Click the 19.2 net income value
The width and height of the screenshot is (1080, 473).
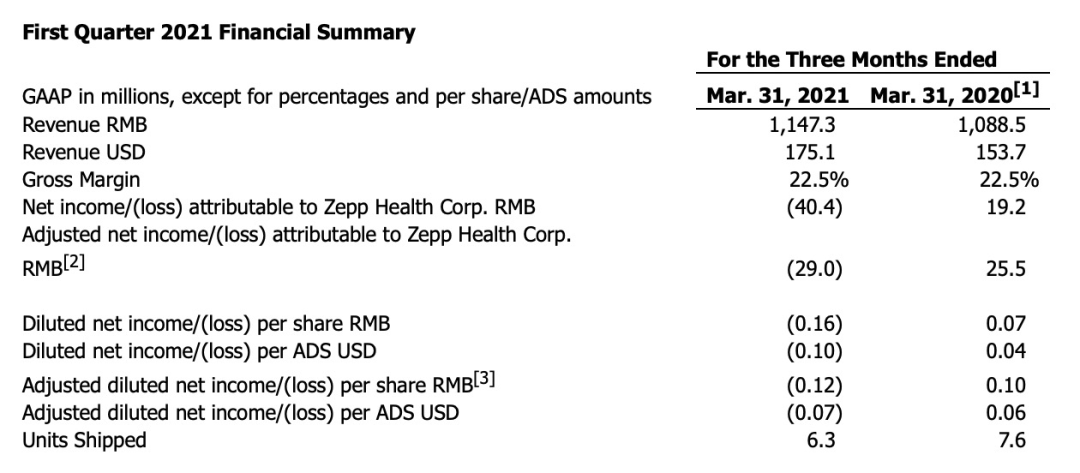tap(1017, 206)
